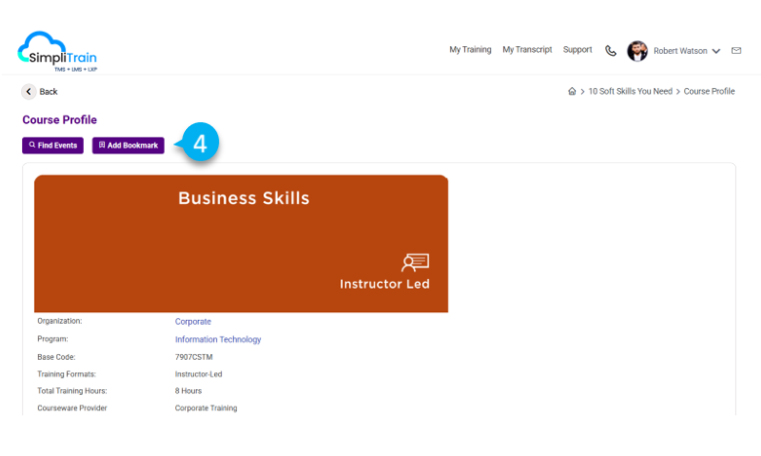Open the My Training menu

pyautogui.click(x=470, y=50)
